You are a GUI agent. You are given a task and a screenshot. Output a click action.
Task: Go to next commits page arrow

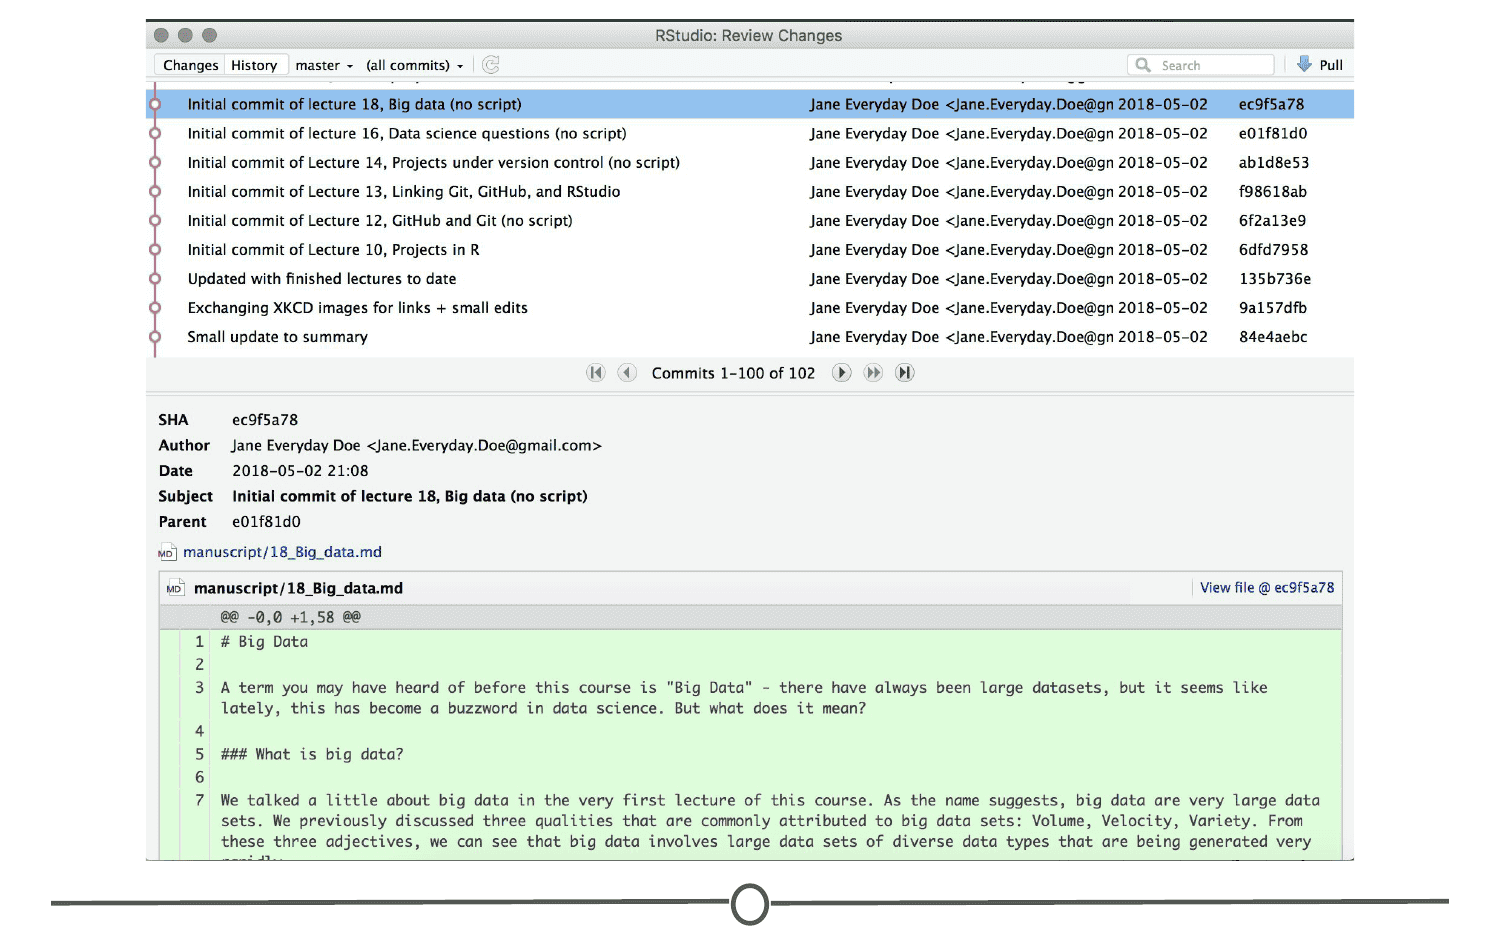[842, 373]
